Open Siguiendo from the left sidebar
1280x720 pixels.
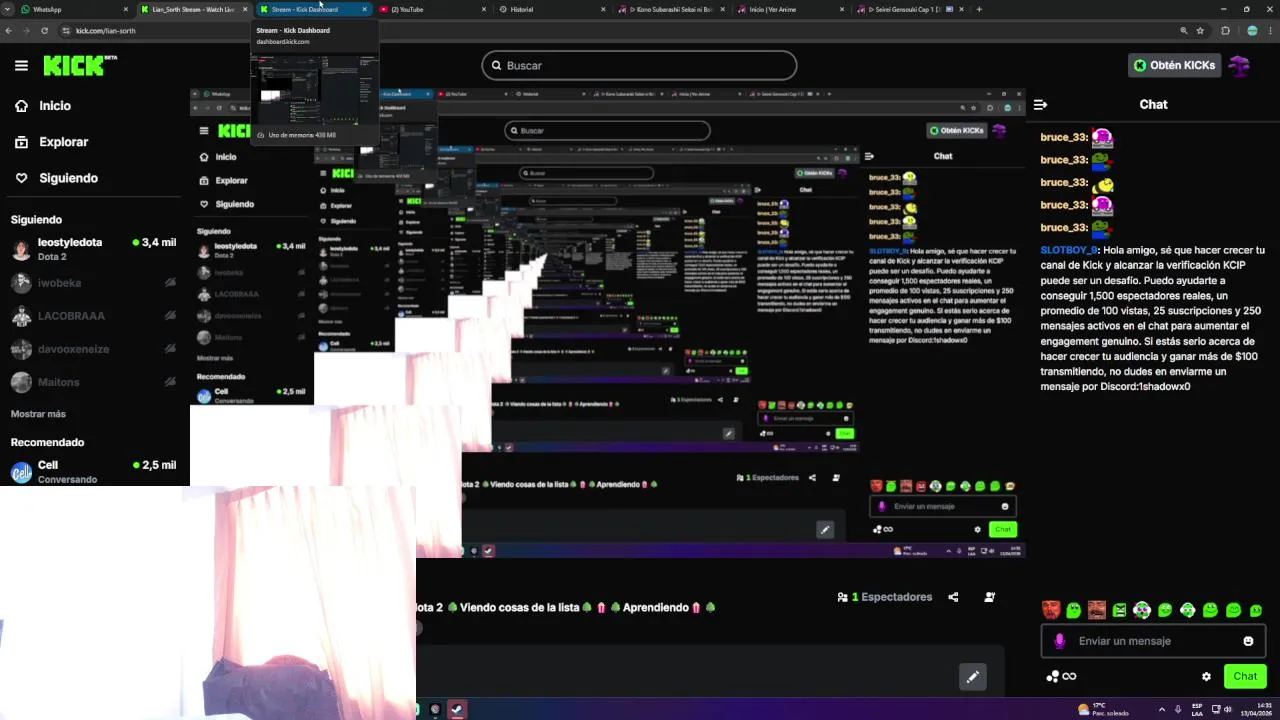coord(56,178)
